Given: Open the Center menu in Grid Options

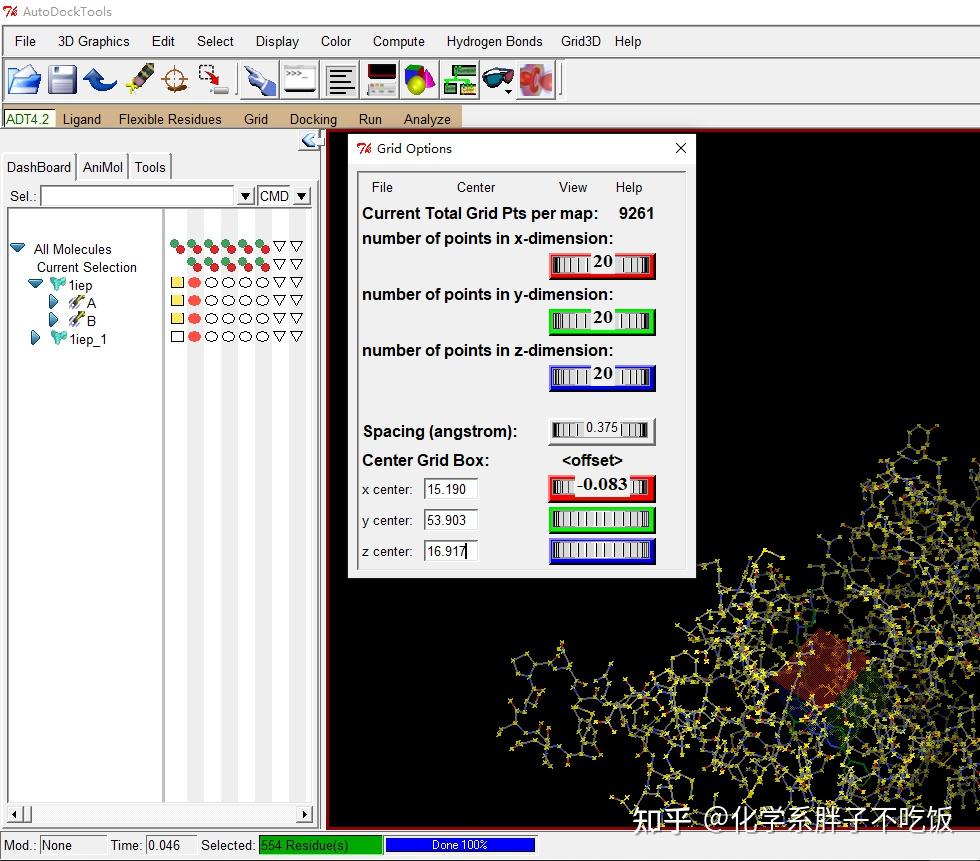Looking at the screenshot, I should tap(476, 187).
